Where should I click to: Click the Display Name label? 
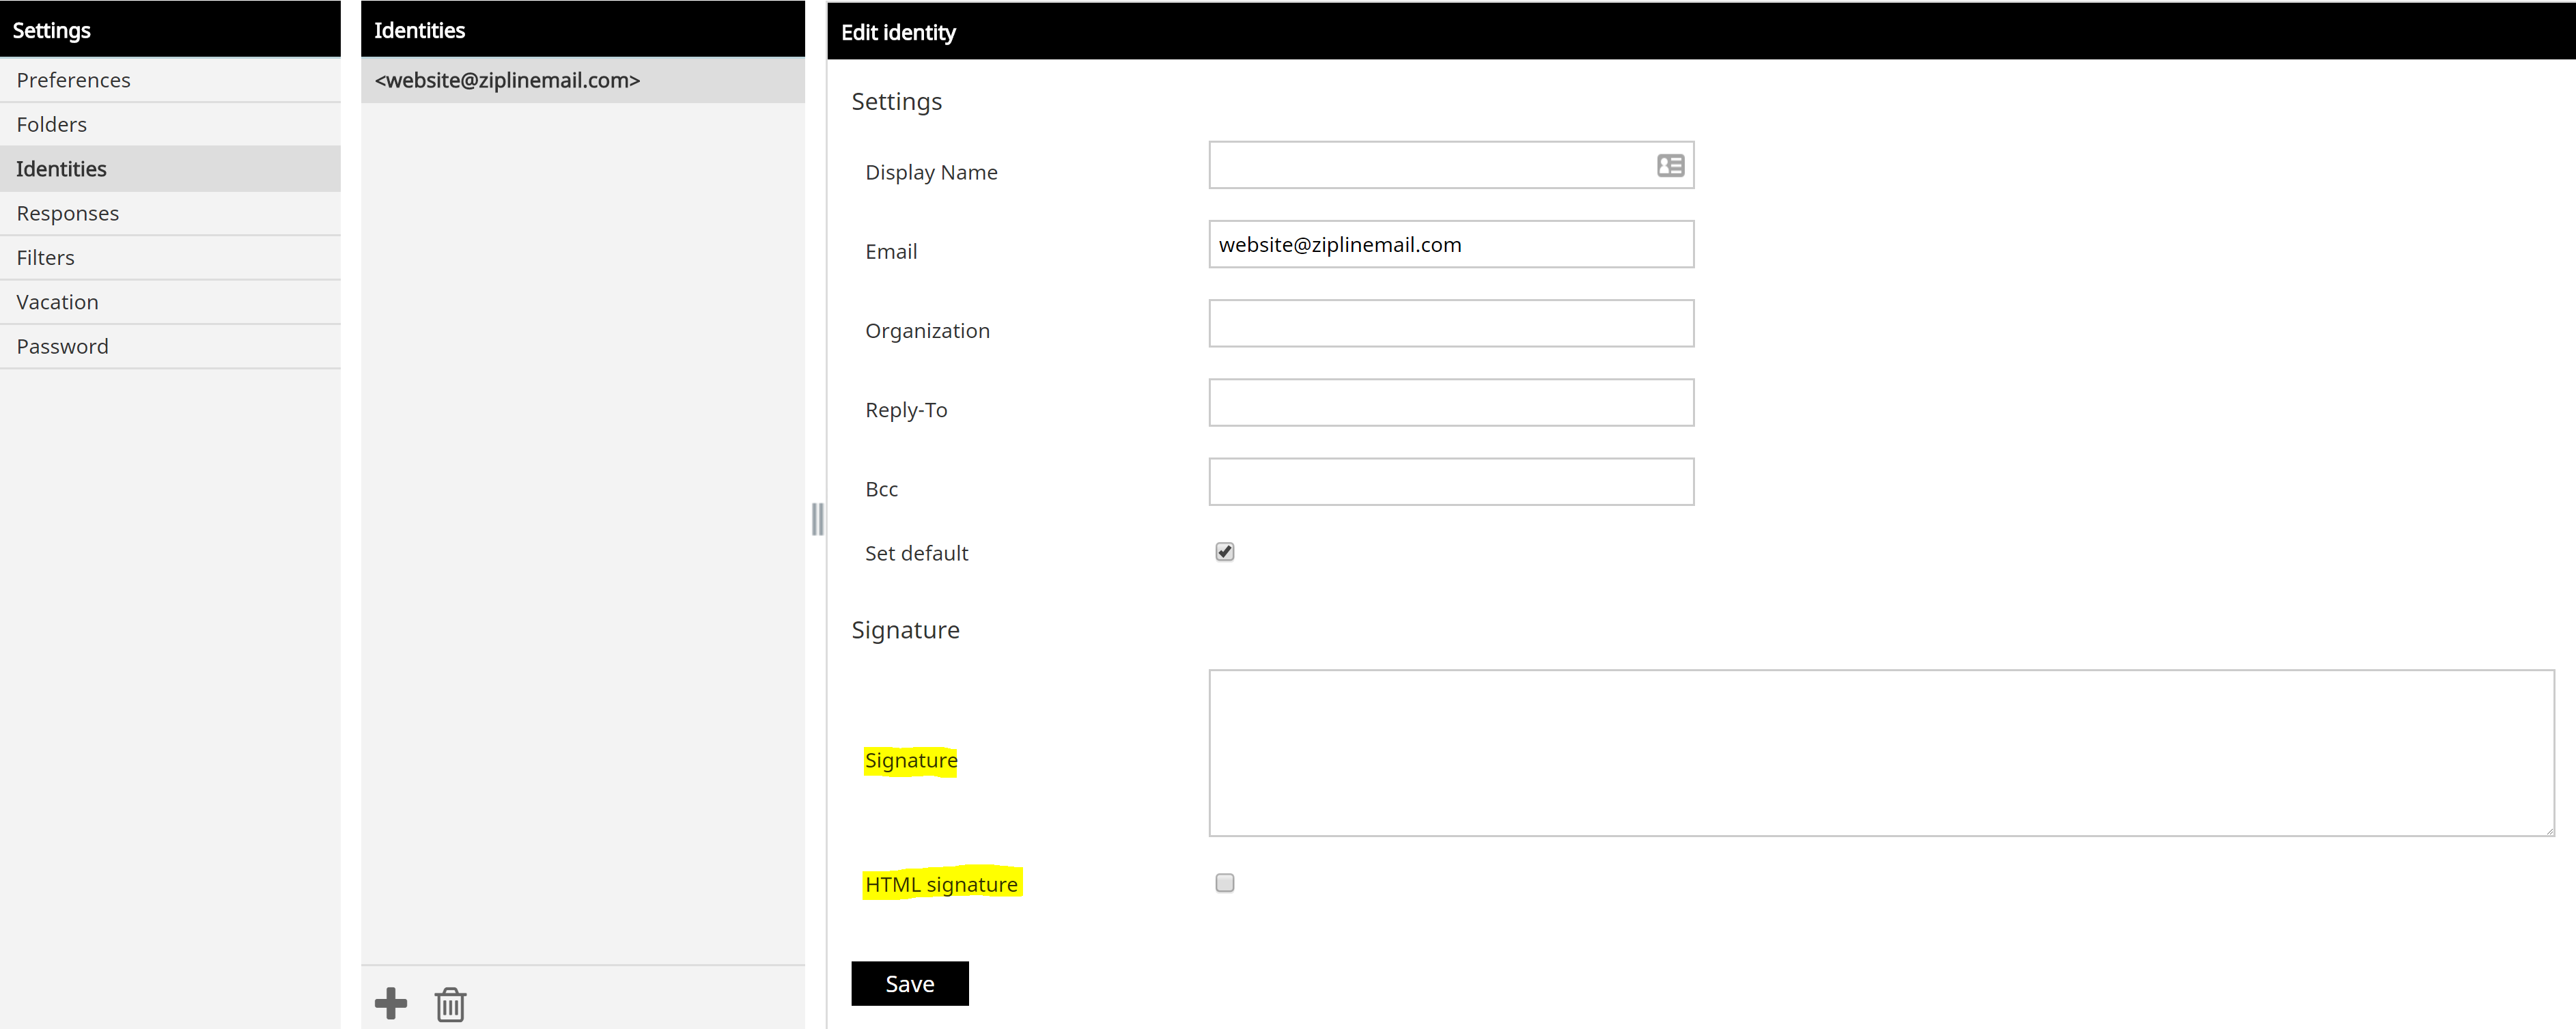tap(931, 172)
